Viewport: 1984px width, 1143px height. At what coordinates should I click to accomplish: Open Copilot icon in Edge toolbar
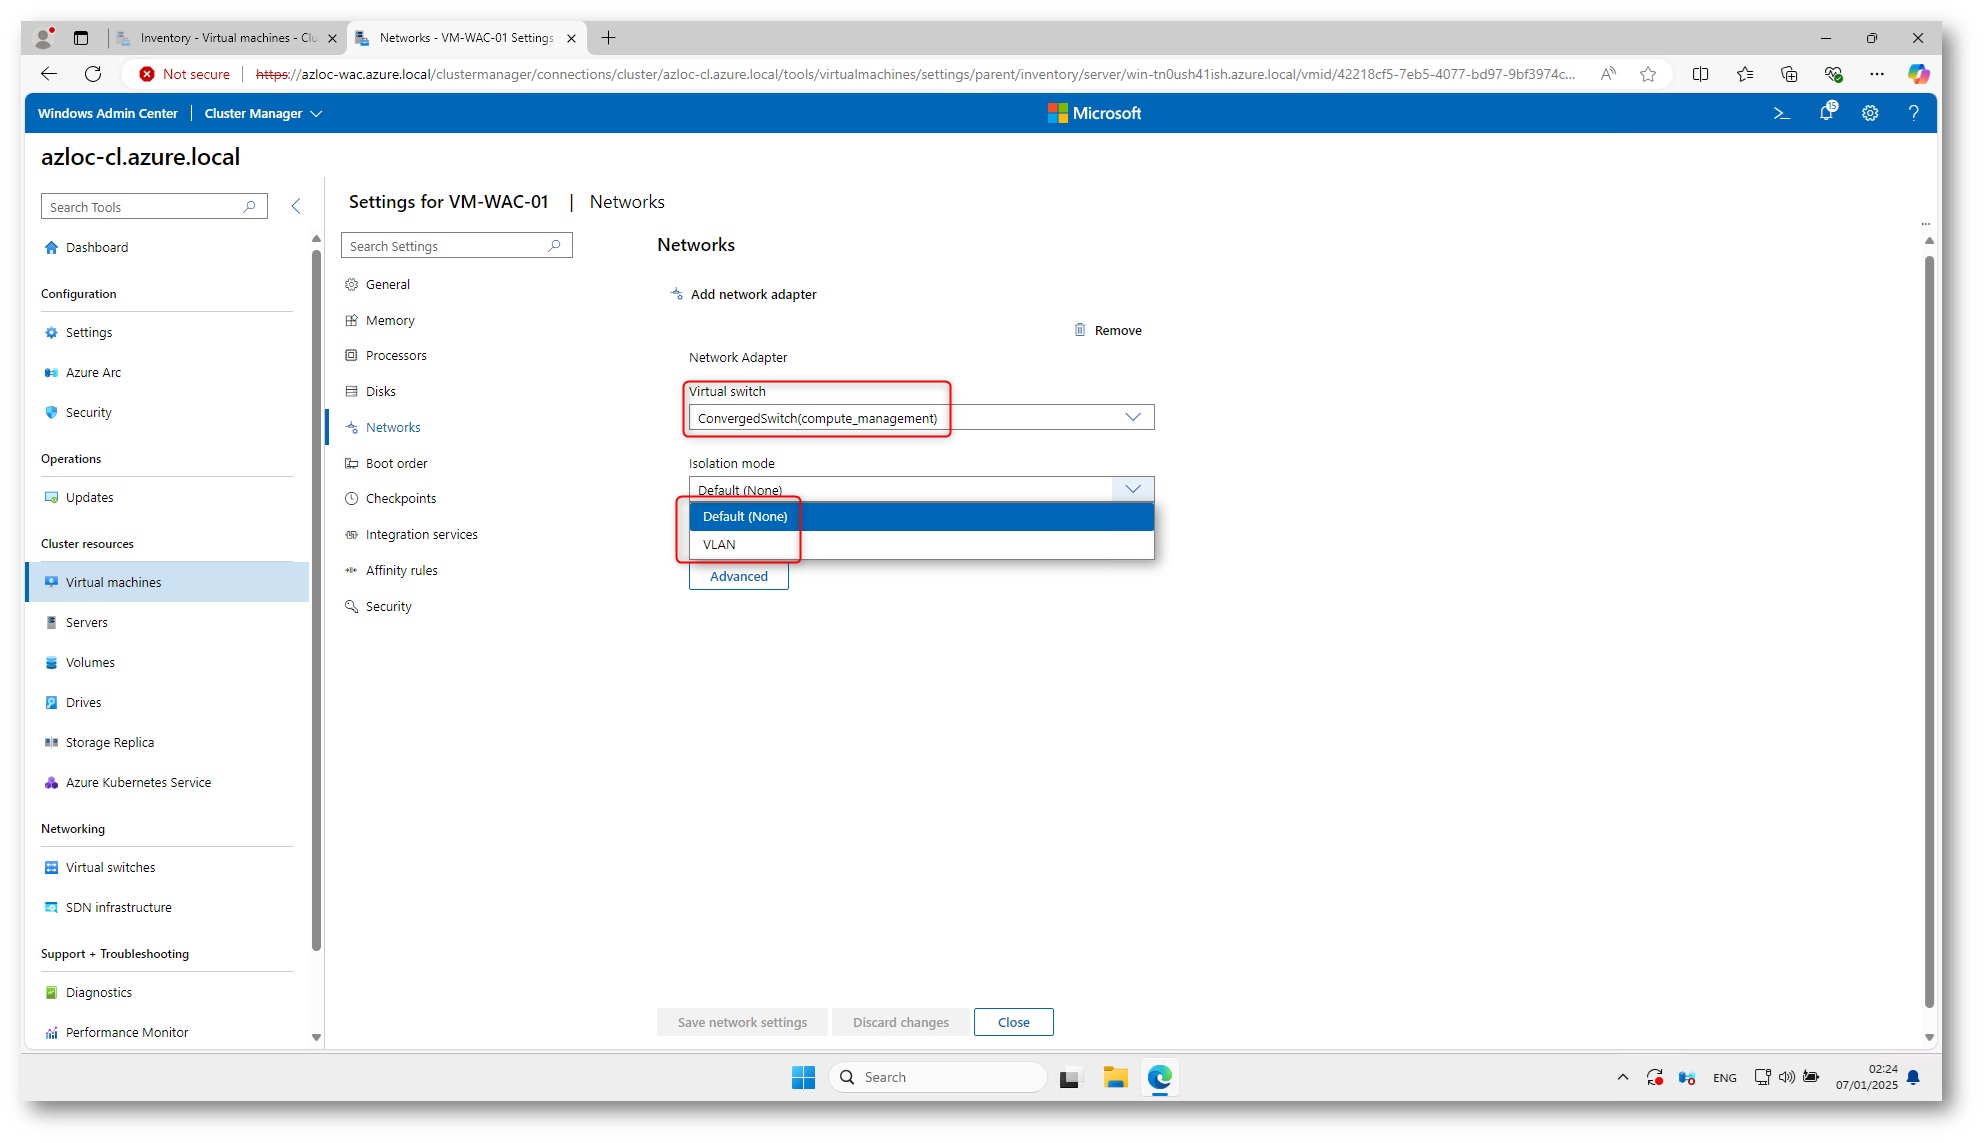click(x=1918, y=74)
